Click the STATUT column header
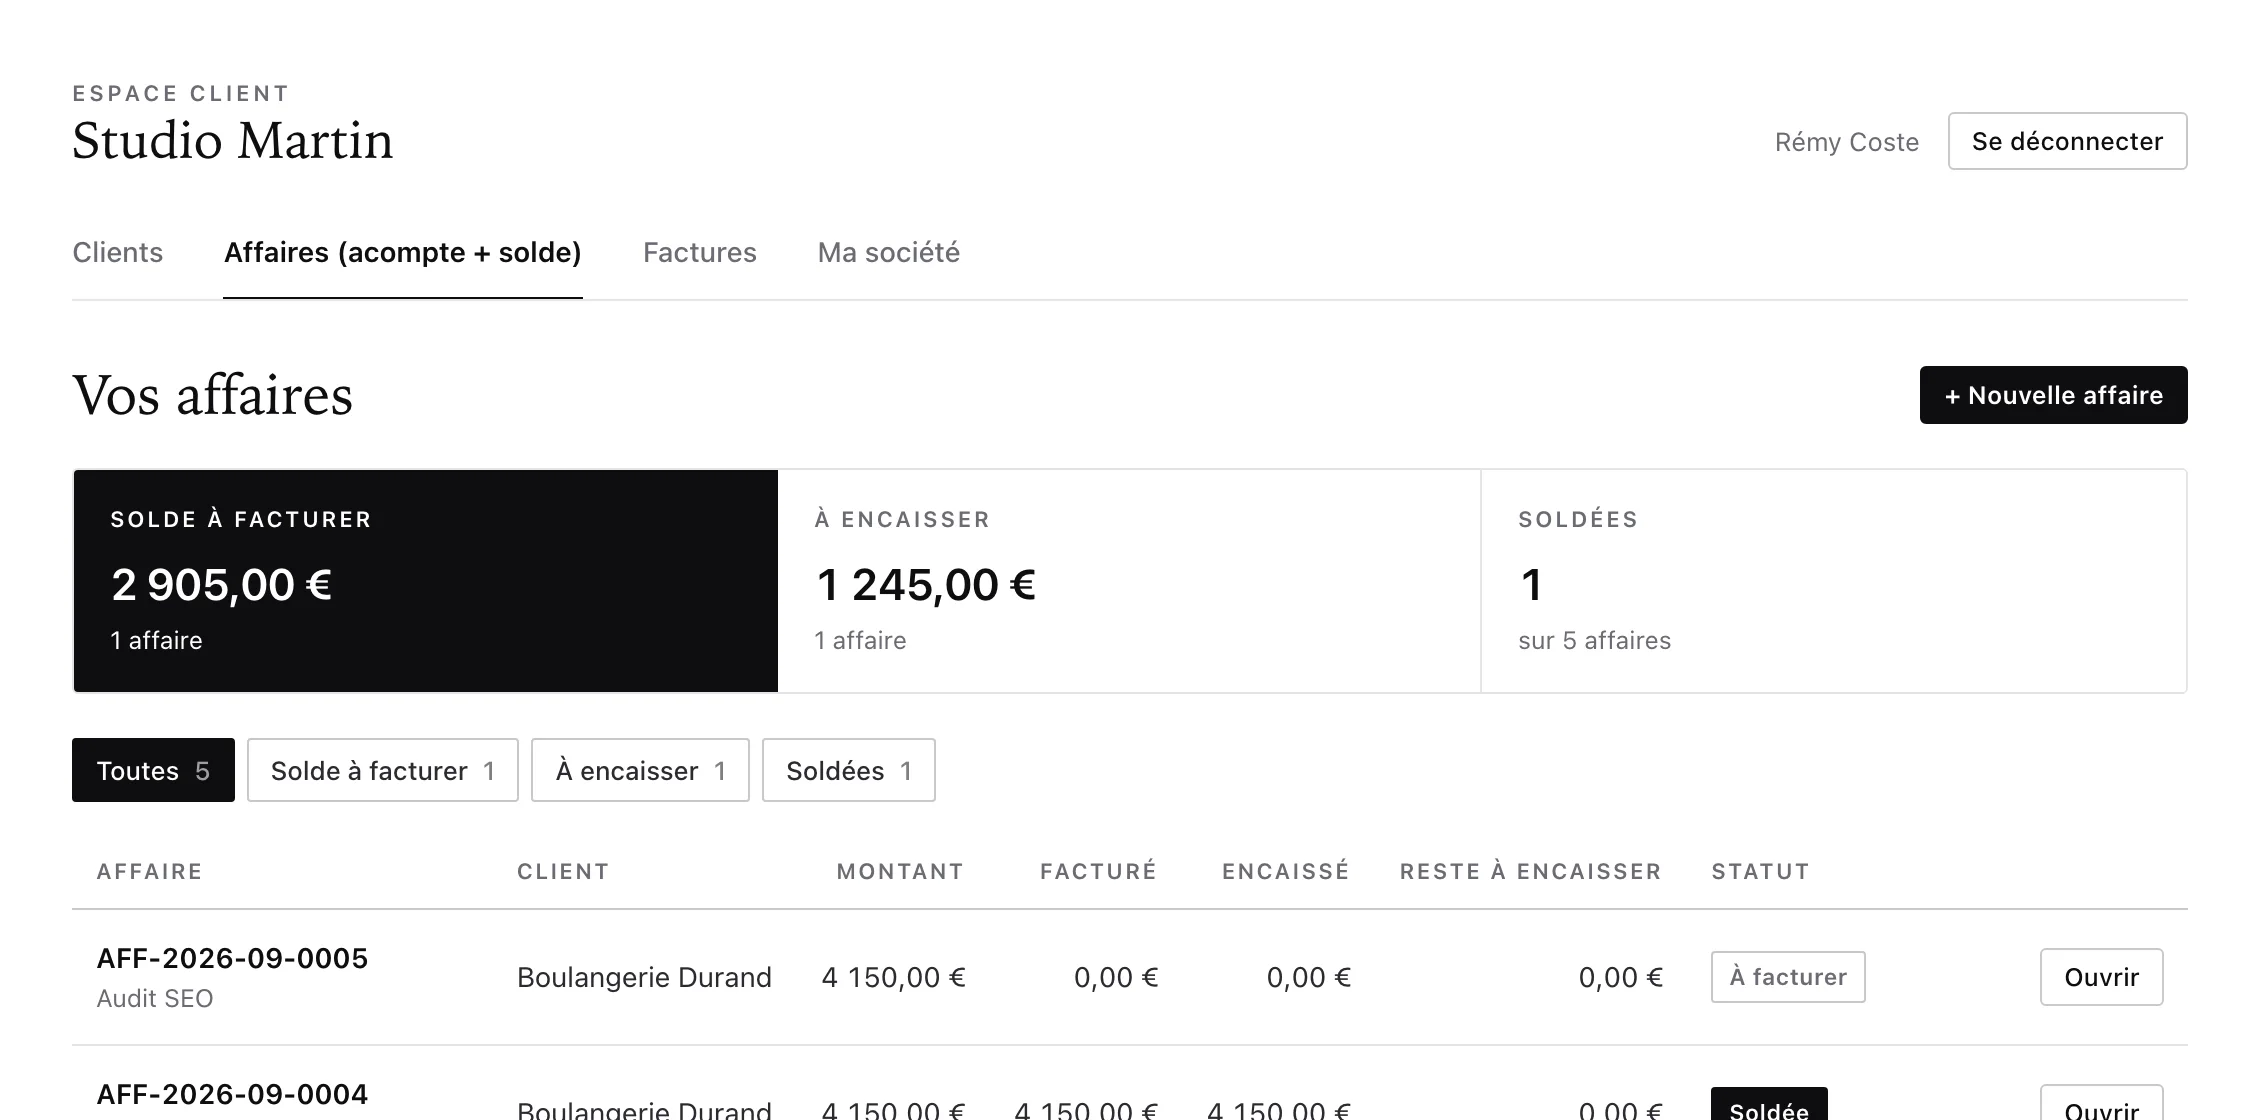This screenshot has width=2260, height=1120. (x=1760, y=871)
